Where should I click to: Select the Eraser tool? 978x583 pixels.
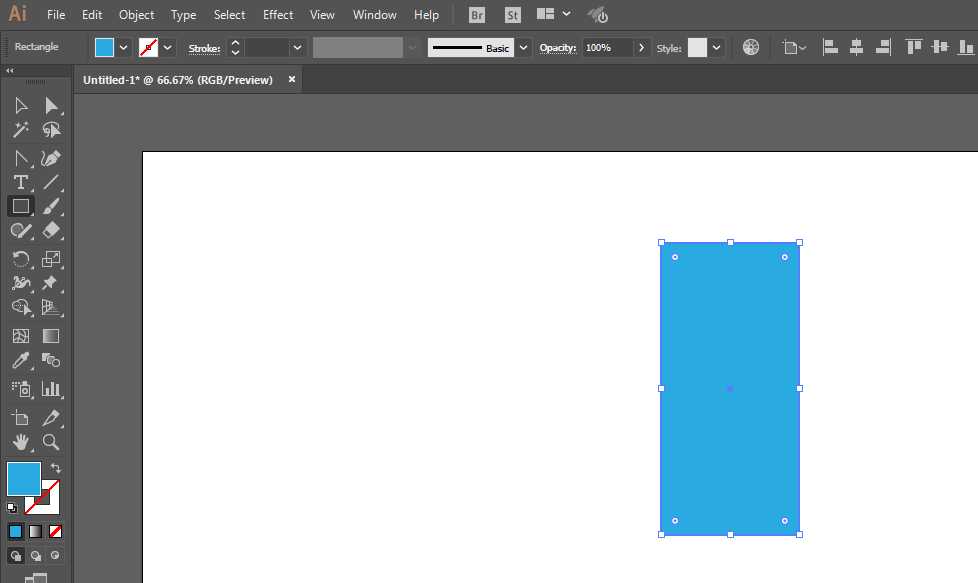point(51,231)
